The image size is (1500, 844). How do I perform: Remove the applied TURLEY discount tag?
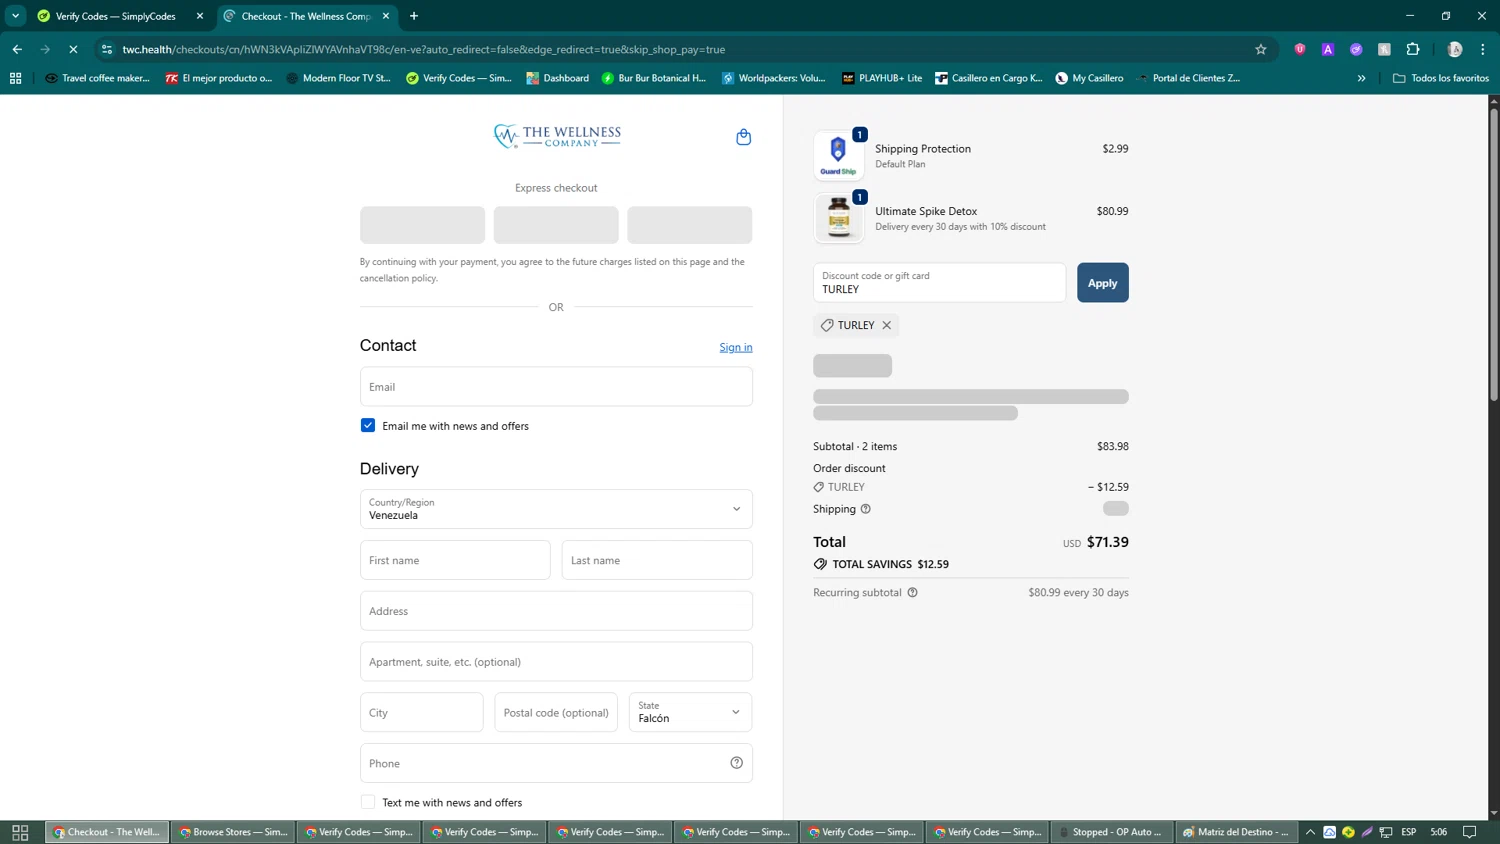tap(887, 325)
